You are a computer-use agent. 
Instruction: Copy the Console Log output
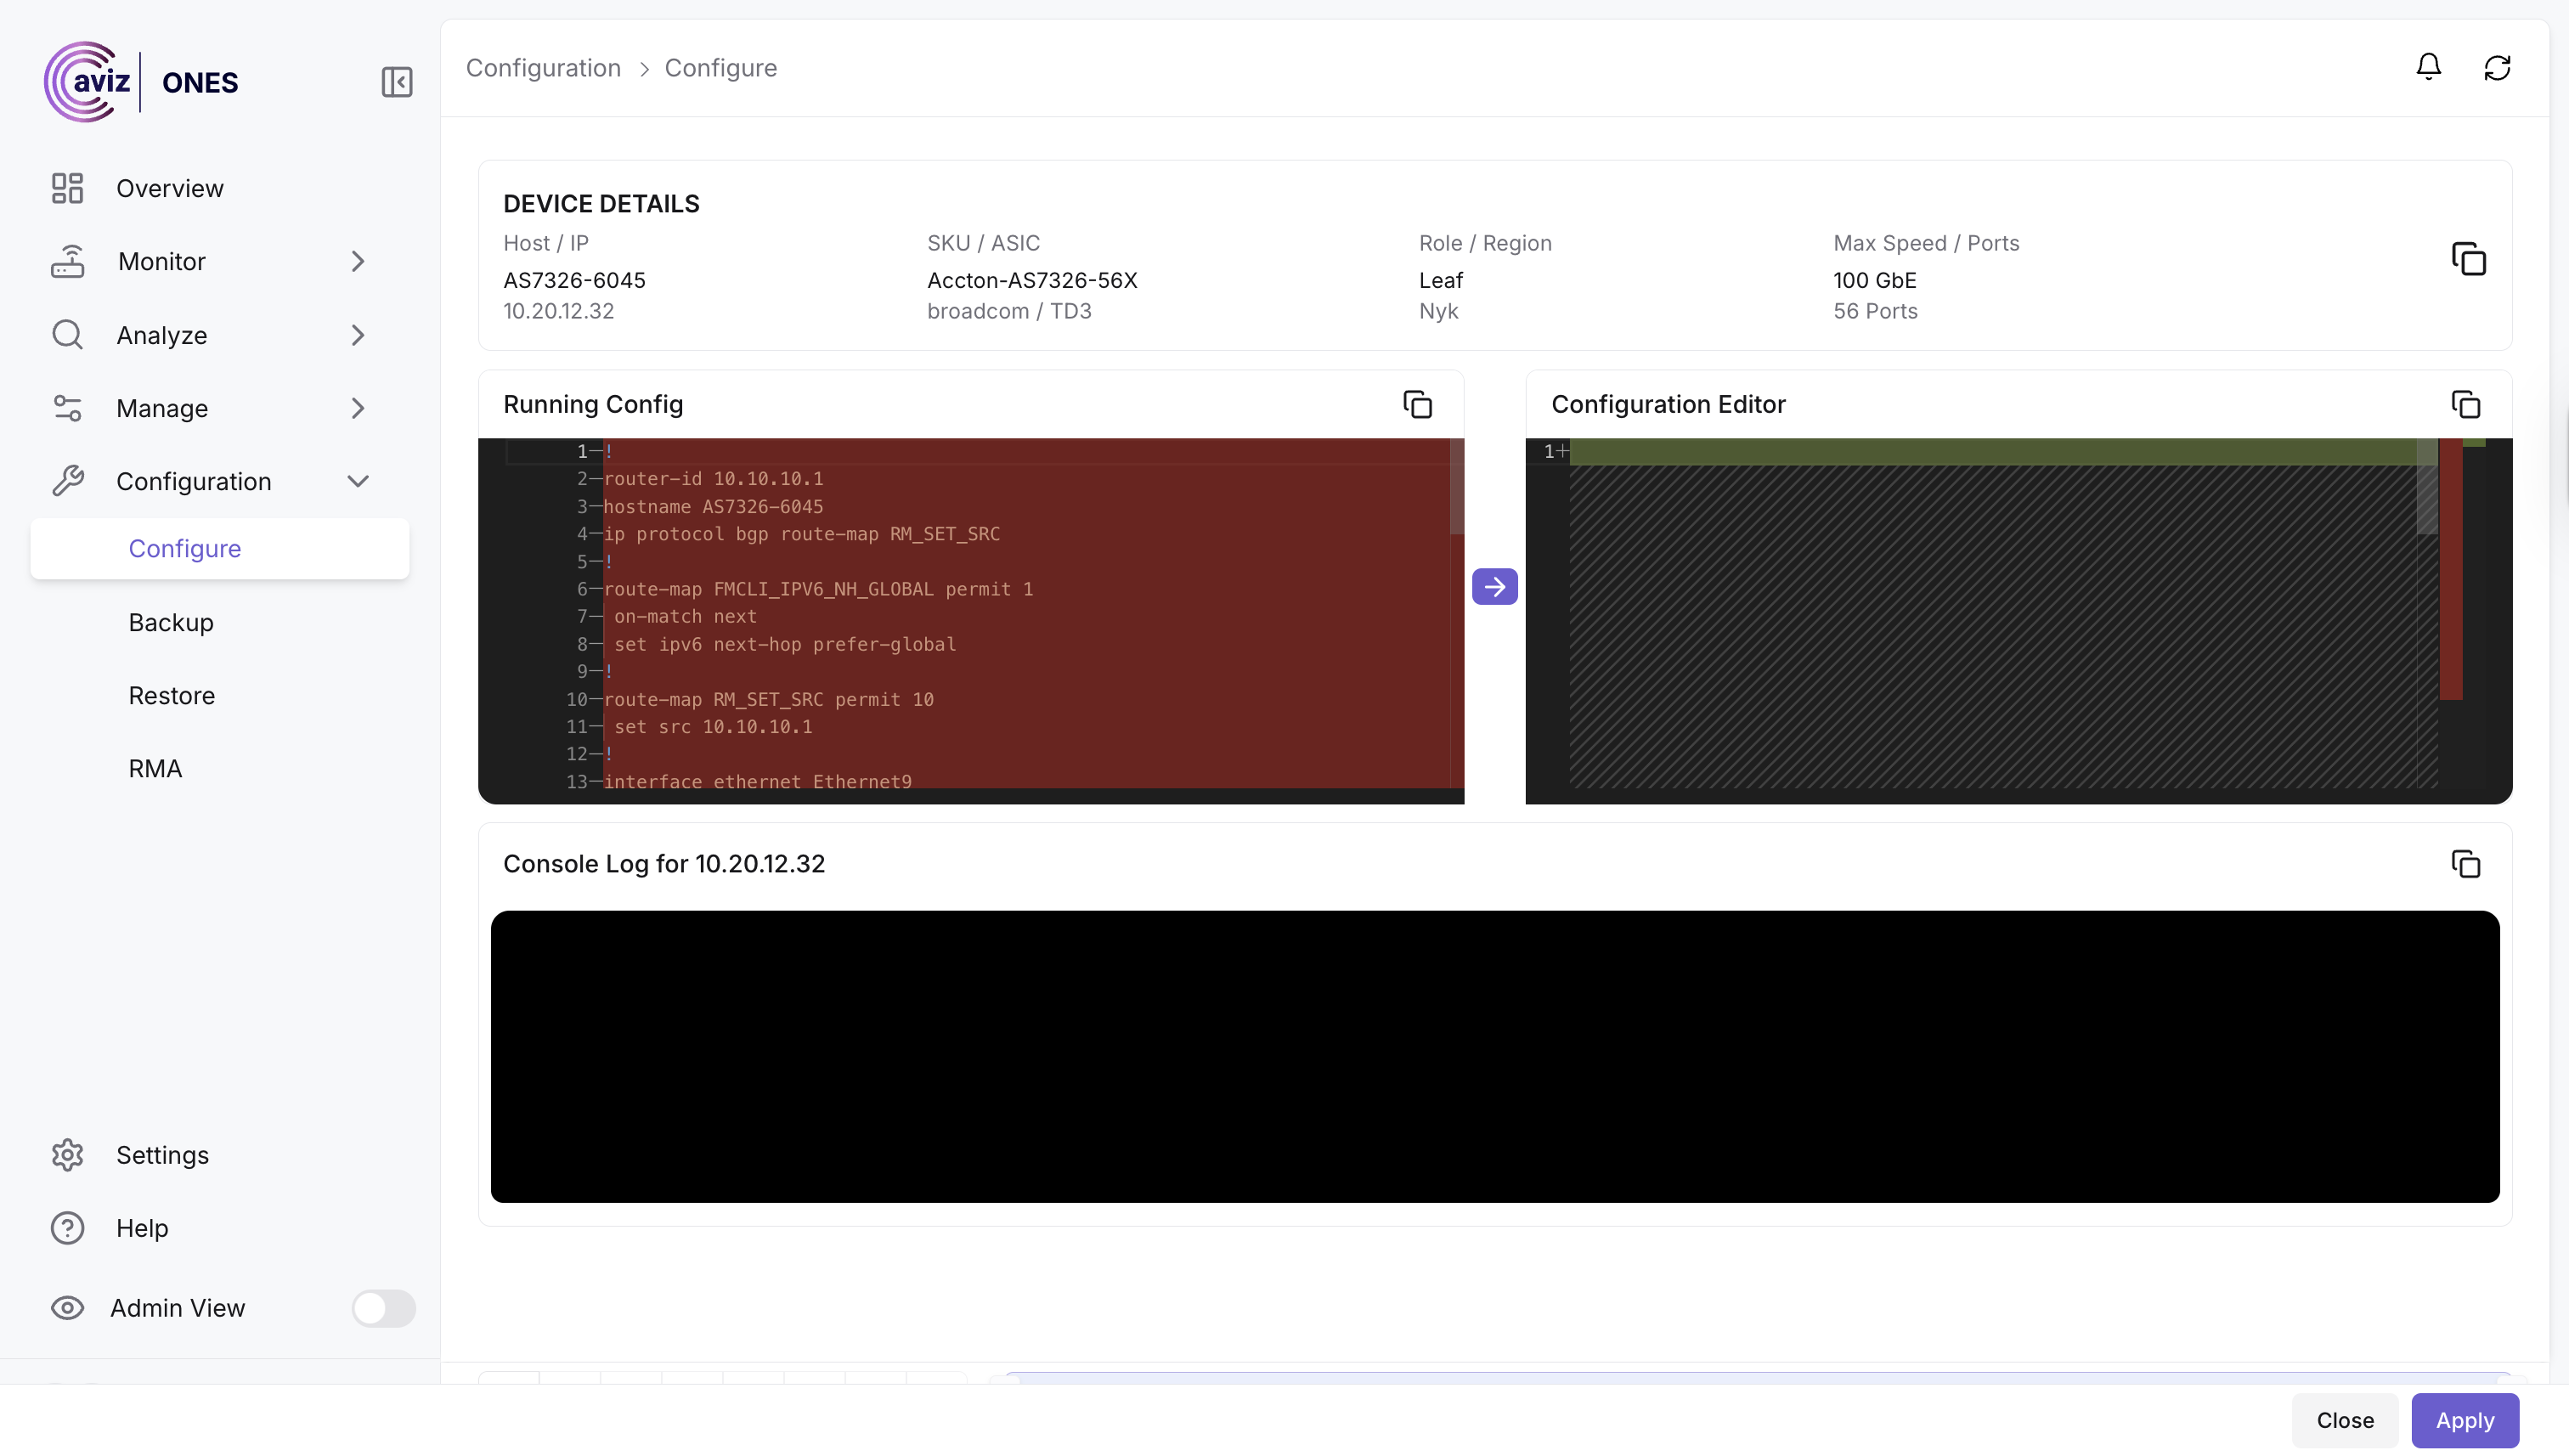[2465, 863]
